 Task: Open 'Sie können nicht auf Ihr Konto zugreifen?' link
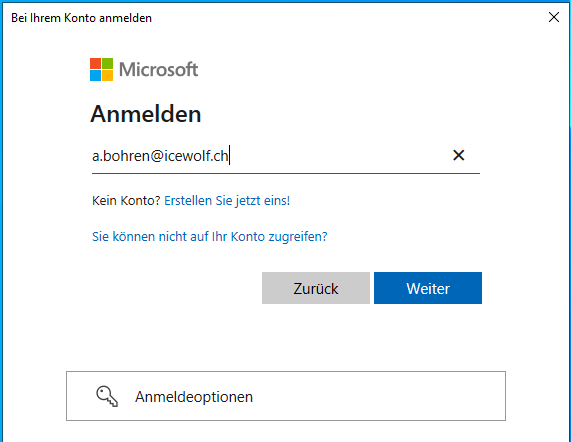click(x=210, y=237)
